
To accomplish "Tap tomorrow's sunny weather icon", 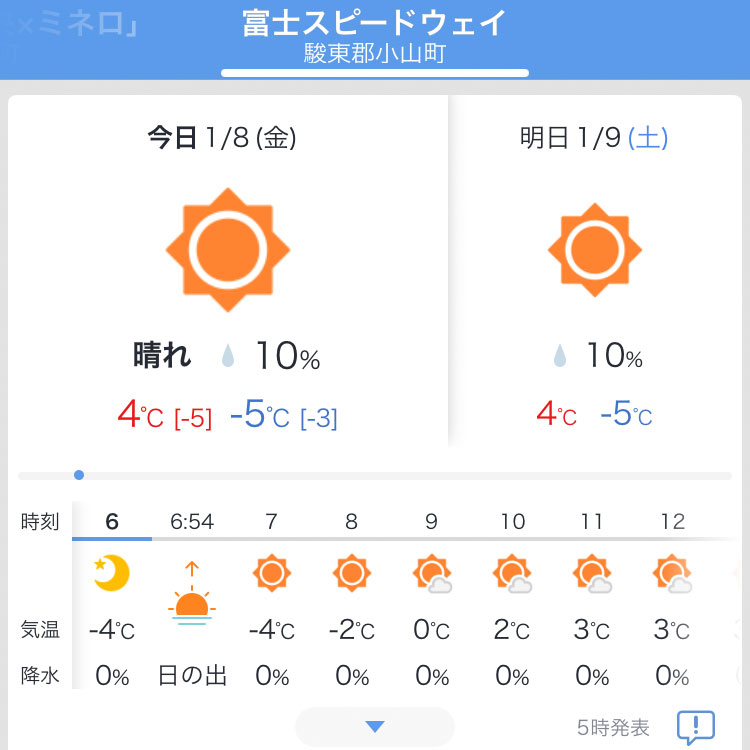I will [x=595, y=250].
